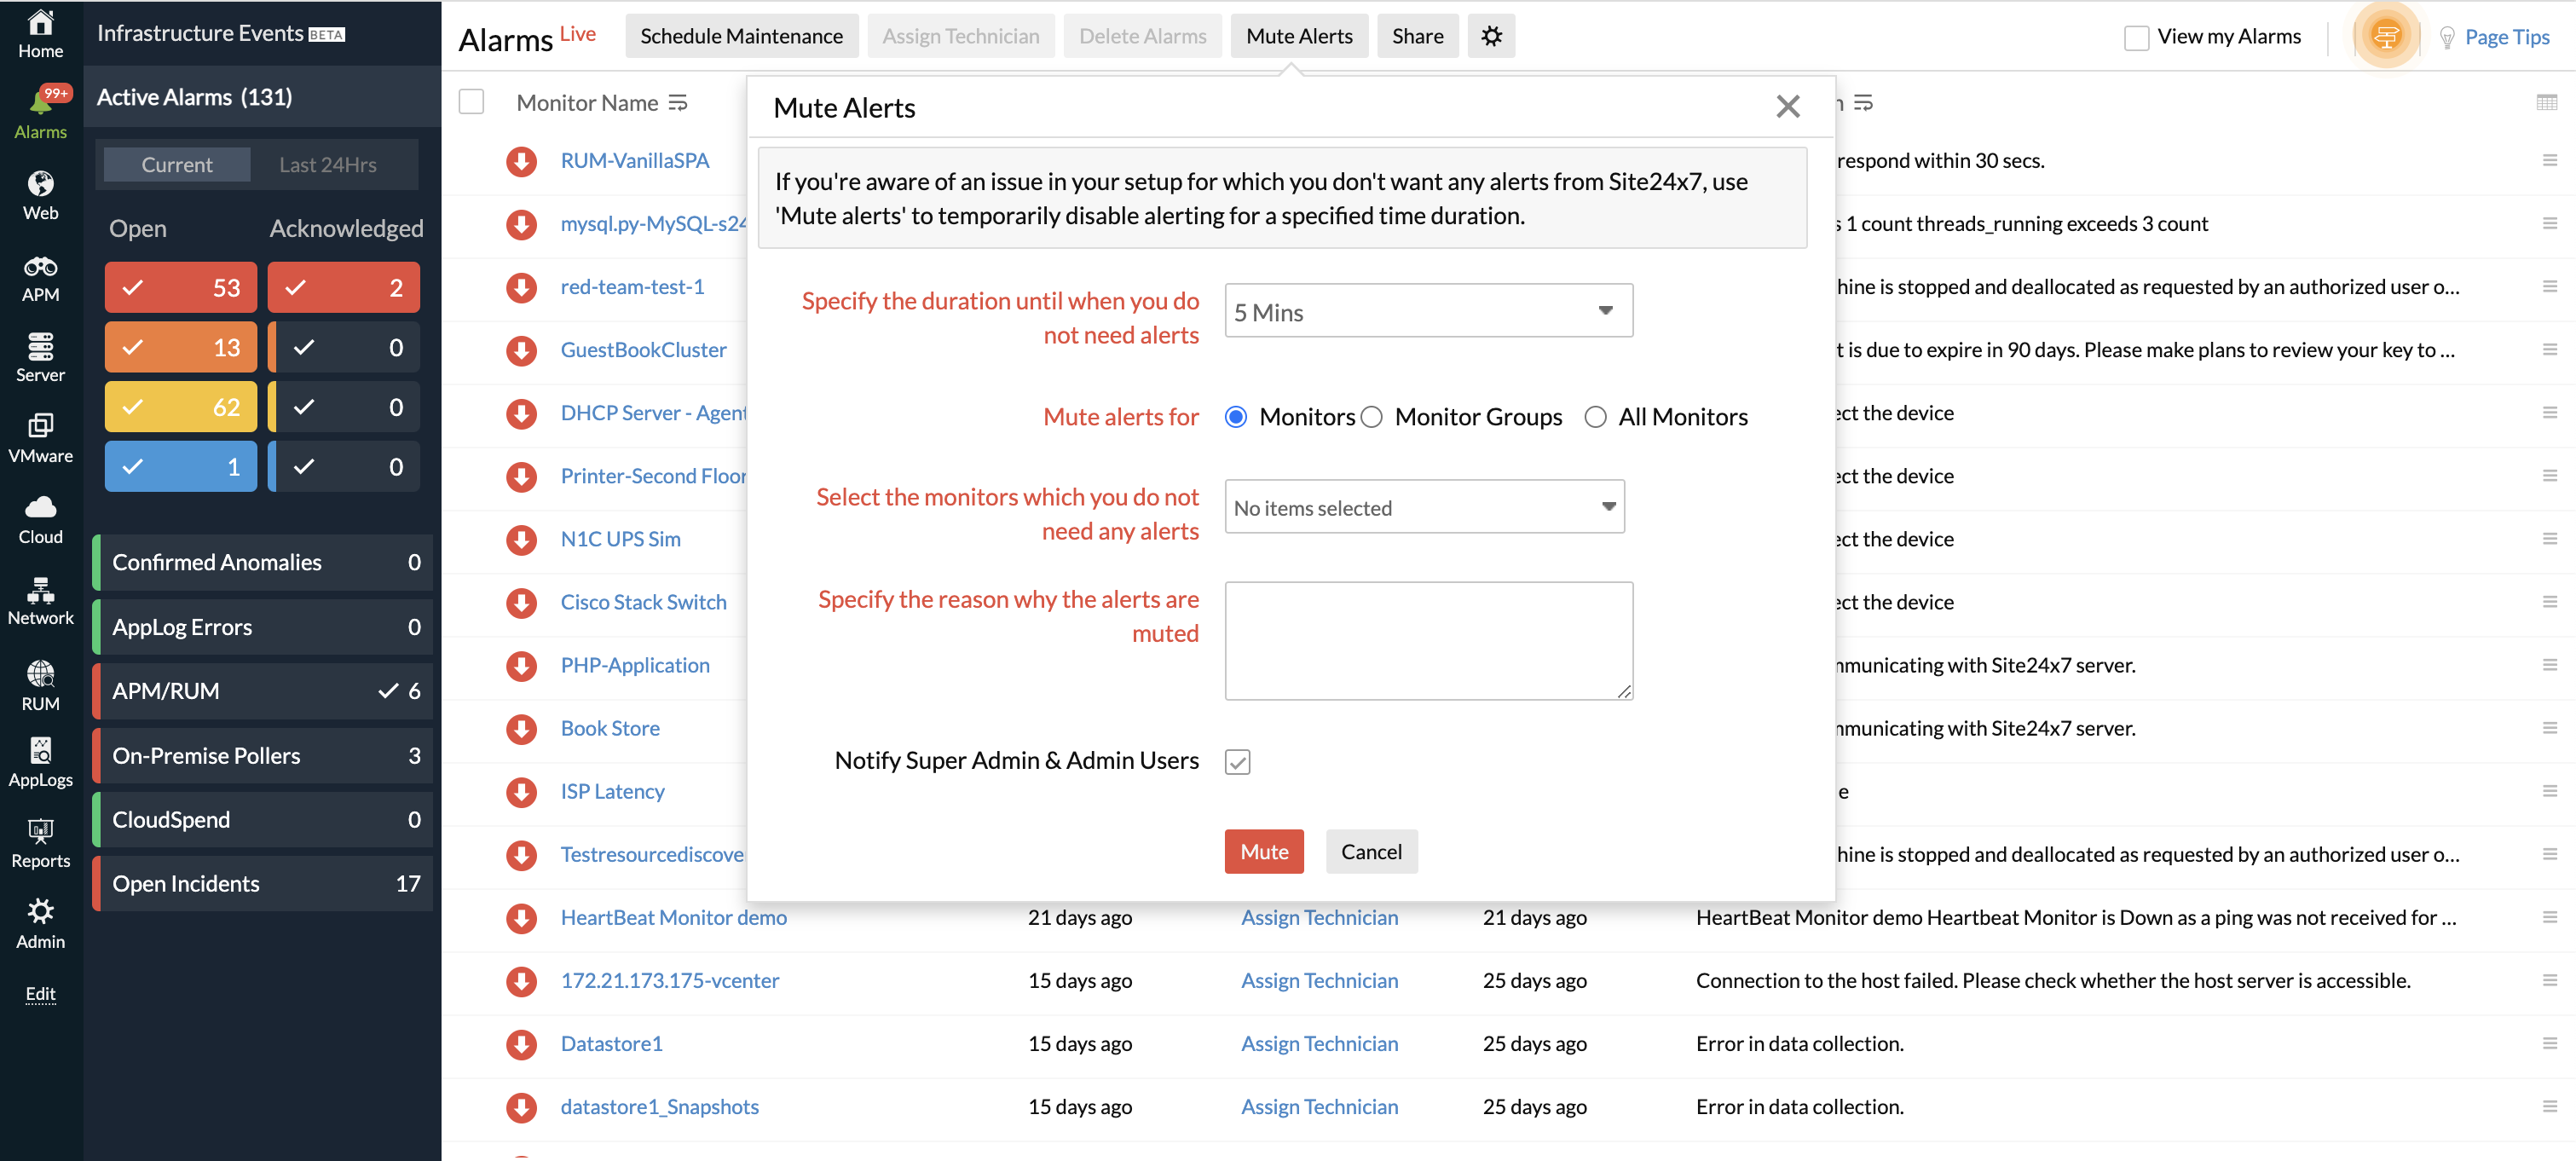
Task: Select the Current alarms tab
Action: [176, 165]
